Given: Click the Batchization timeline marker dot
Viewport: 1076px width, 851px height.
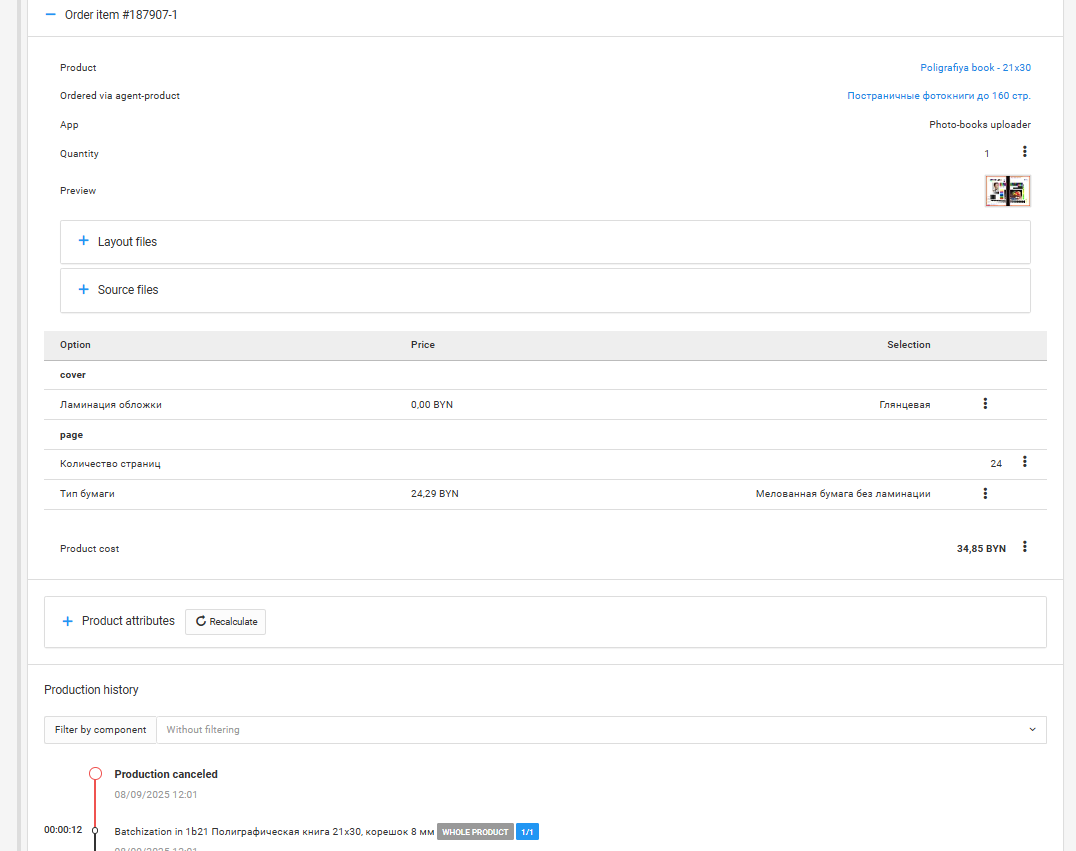Looking at the screenshot, I should pos(95,830).
